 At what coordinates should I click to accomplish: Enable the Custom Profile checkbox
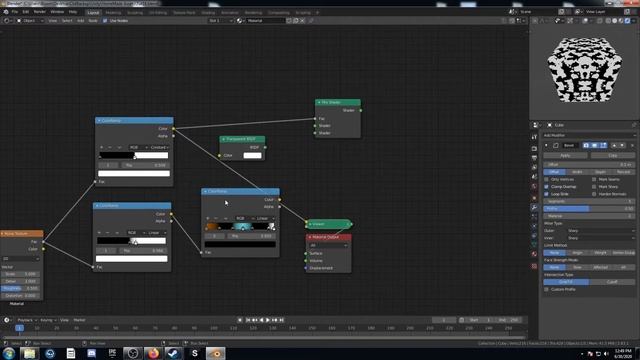tap(547, 289)
